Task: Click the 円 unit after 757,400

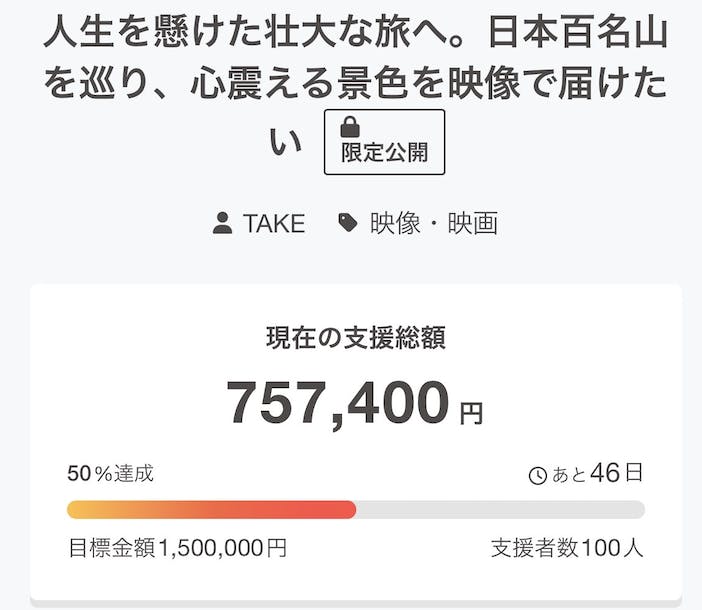Action: click(471, 413)
